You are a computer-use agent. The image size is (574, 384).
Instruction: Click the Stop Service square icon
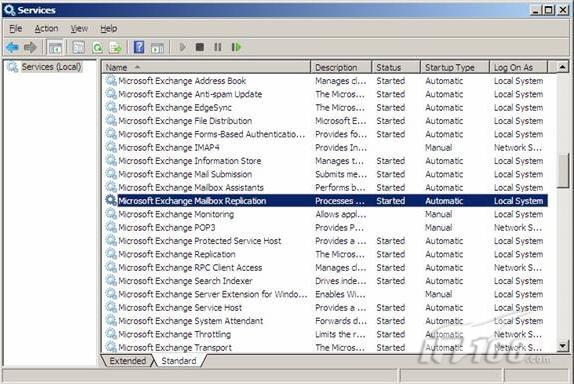click(x=200, y=47)
